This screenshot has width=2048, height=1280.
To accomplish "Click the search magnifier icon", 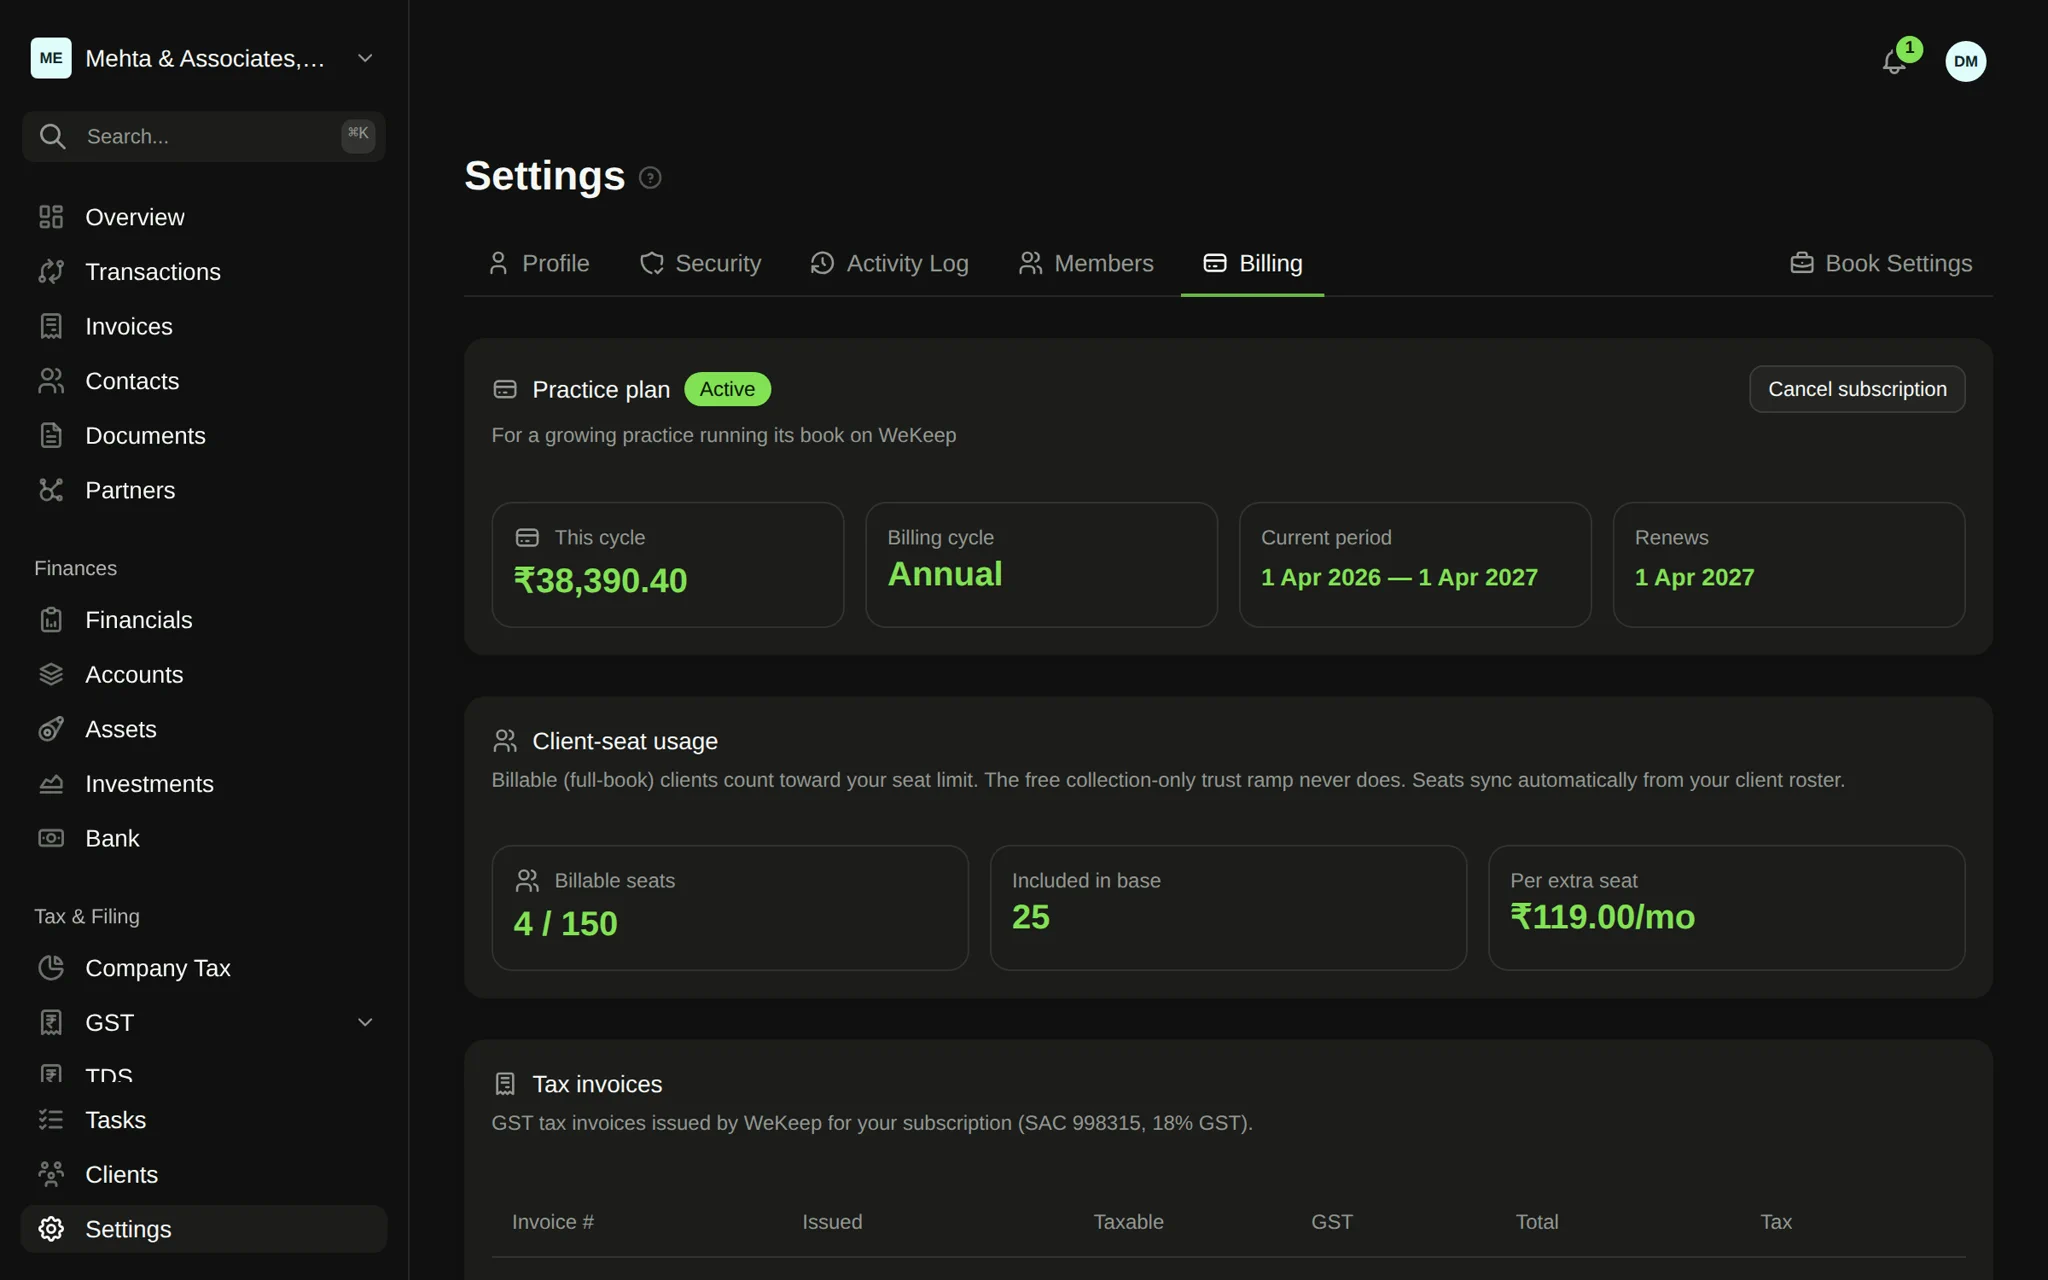I will coord(53,136).
